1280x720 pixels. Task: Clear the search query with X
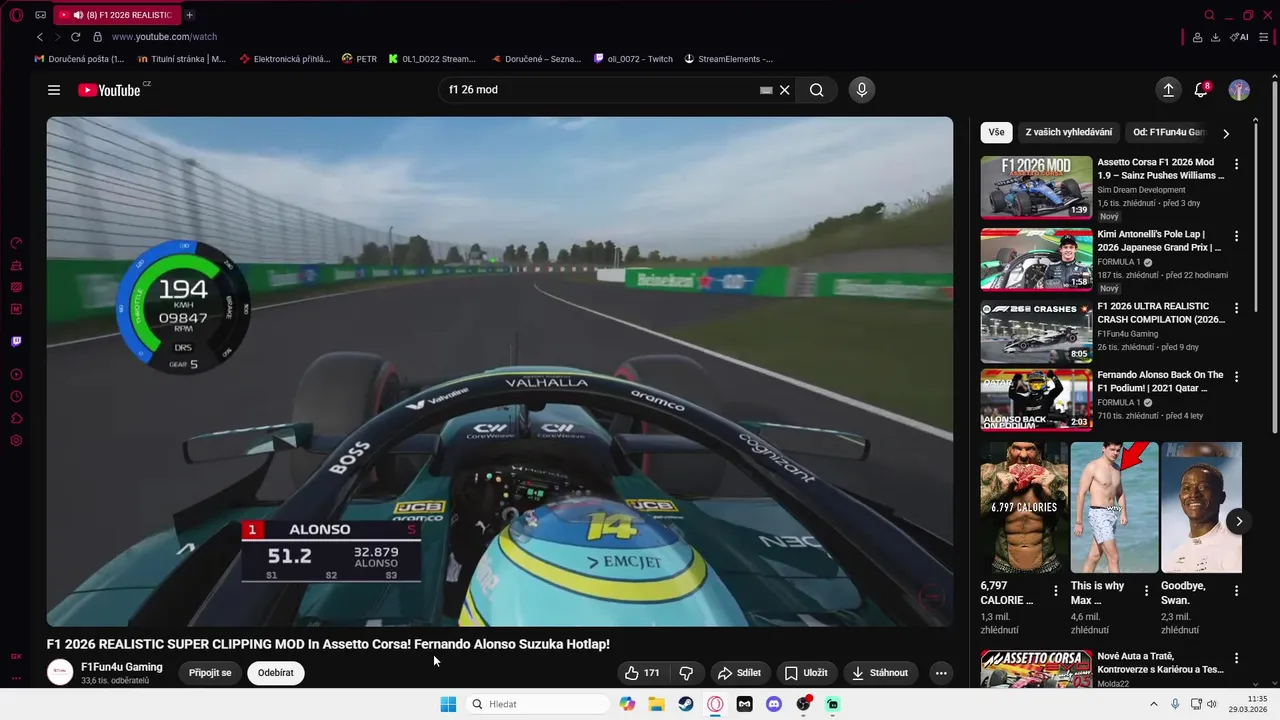tap(785, 90)
